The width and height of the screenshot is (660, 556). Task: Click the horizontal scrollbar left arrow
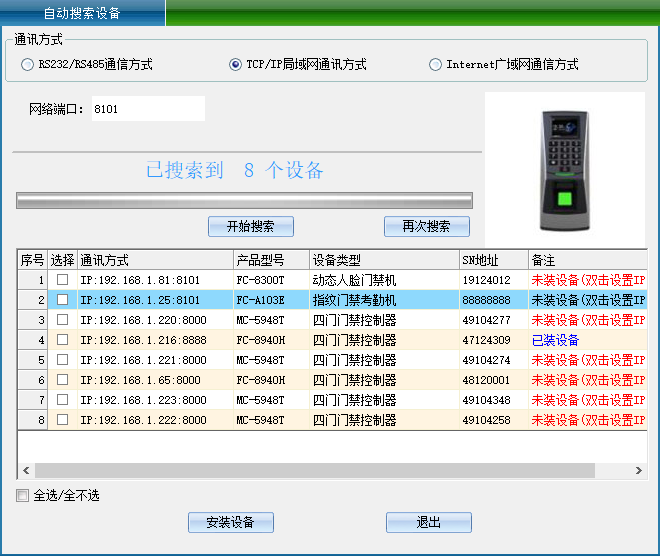pos(25,470)
